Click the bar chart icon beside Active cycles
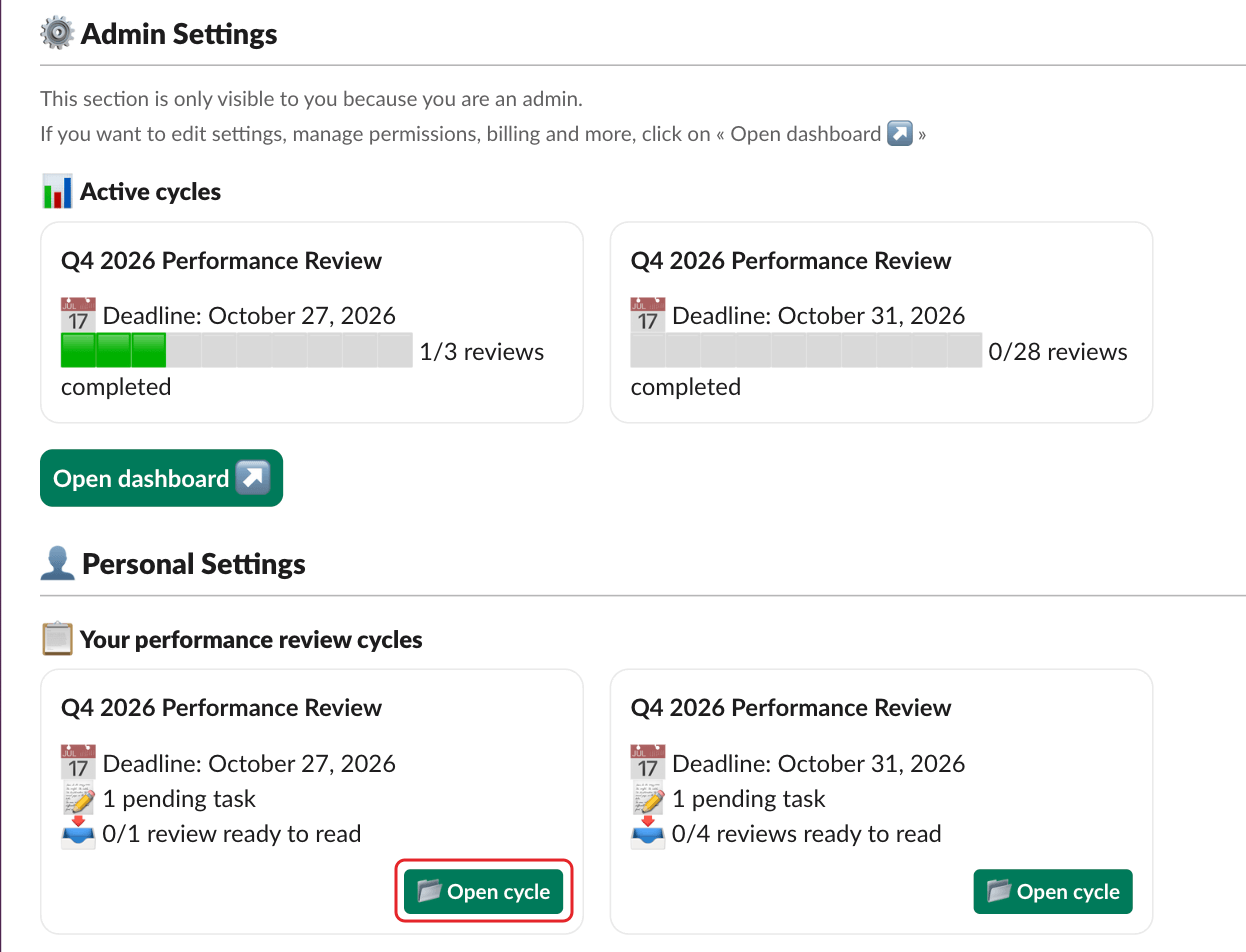Viewport: 1246px width, 952px height. point(57,191)
